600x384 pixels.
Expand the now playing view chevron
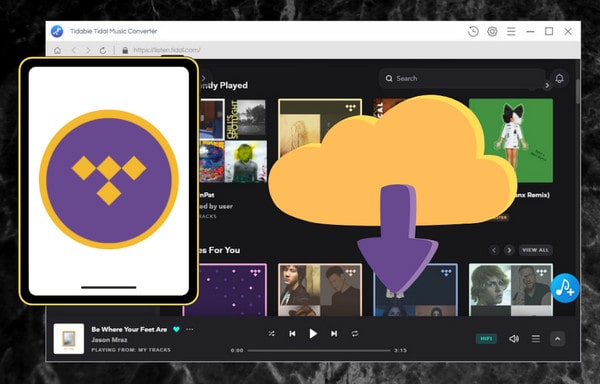point(558,338)
